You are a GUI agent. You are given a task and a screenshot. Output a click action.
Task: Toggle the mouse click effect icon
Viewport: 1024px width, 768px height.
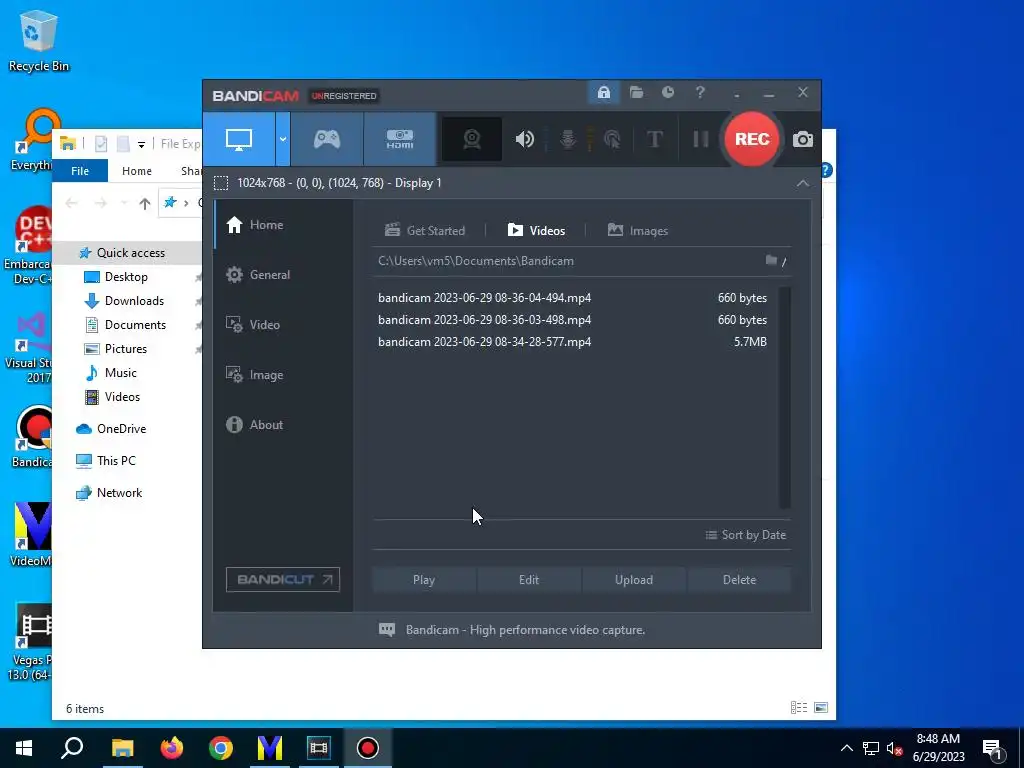point(612,139)
